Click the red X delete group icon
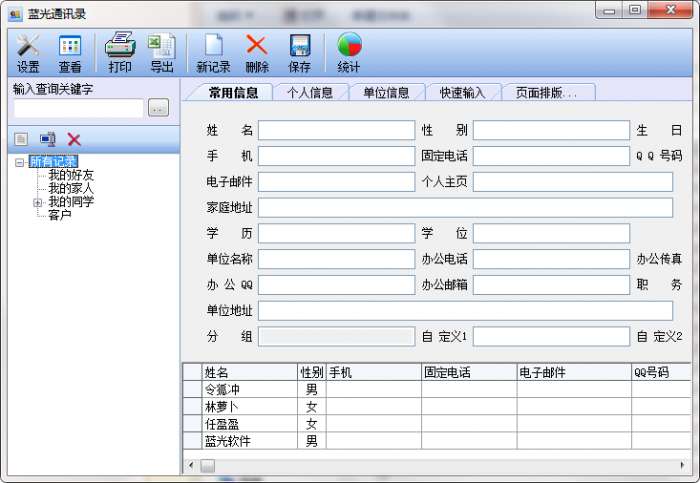 click(74, 139)
